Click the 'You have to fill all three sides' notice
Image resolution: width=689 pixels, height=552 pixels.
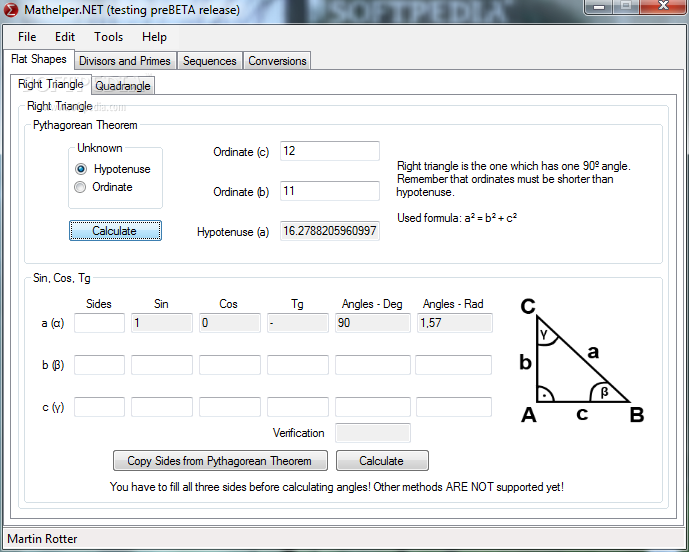point(337,487)
